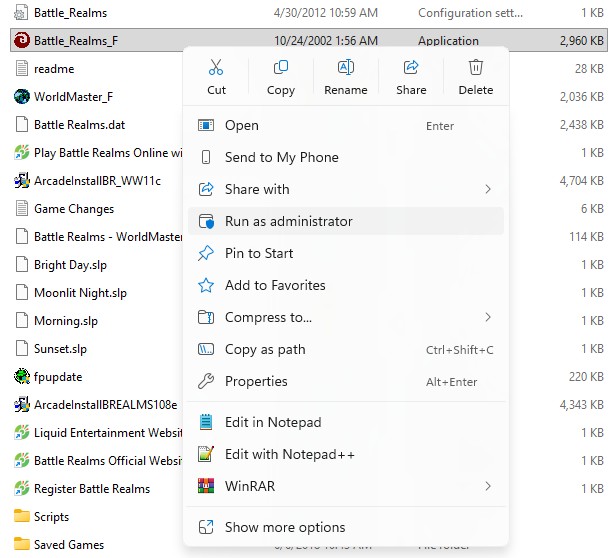Select the Battle Realms.dat file name
Viewport: 616px width, 558px height.
pos(79,125)
